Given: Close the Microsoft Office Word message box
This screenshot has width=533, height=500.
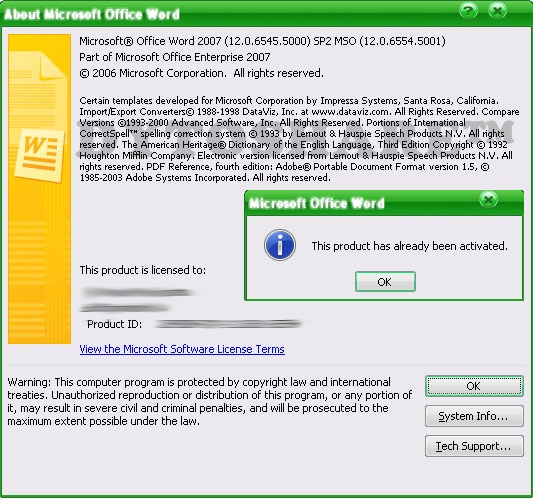Looking at the screenshot, I should pos(488,200).
